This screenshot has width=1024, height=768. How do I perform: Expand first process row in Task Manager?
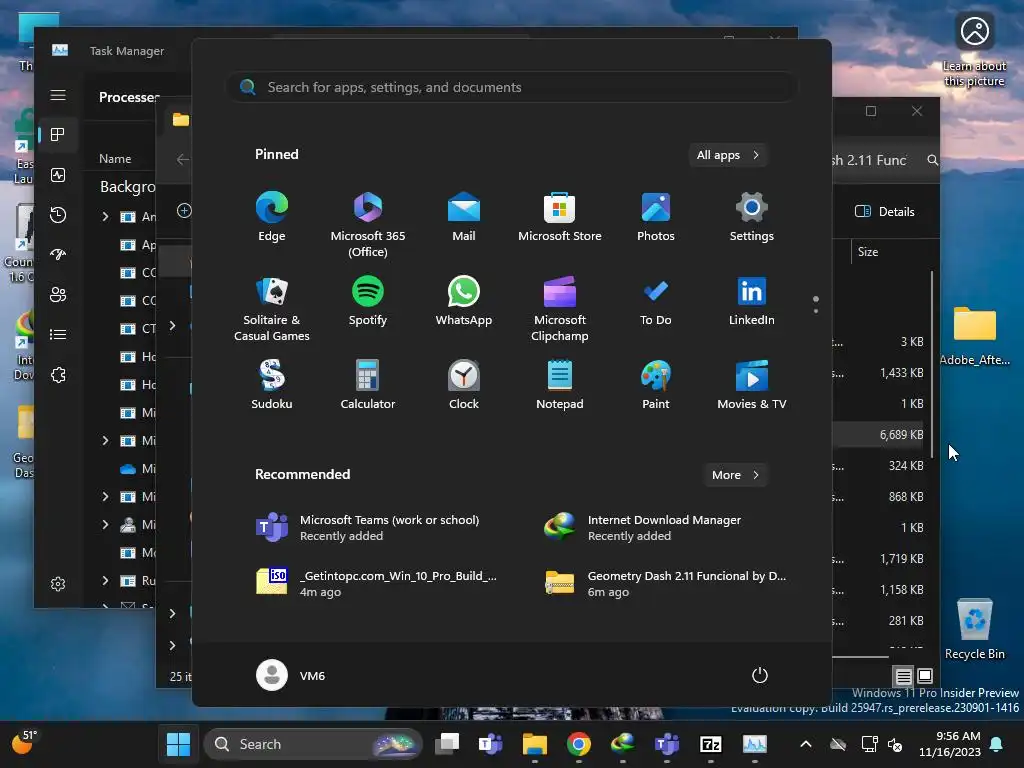[x=105, y=216]
